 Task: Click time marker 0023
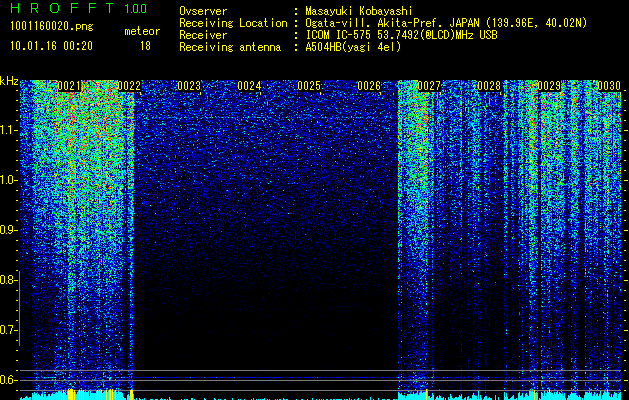[x=189, y=86]
